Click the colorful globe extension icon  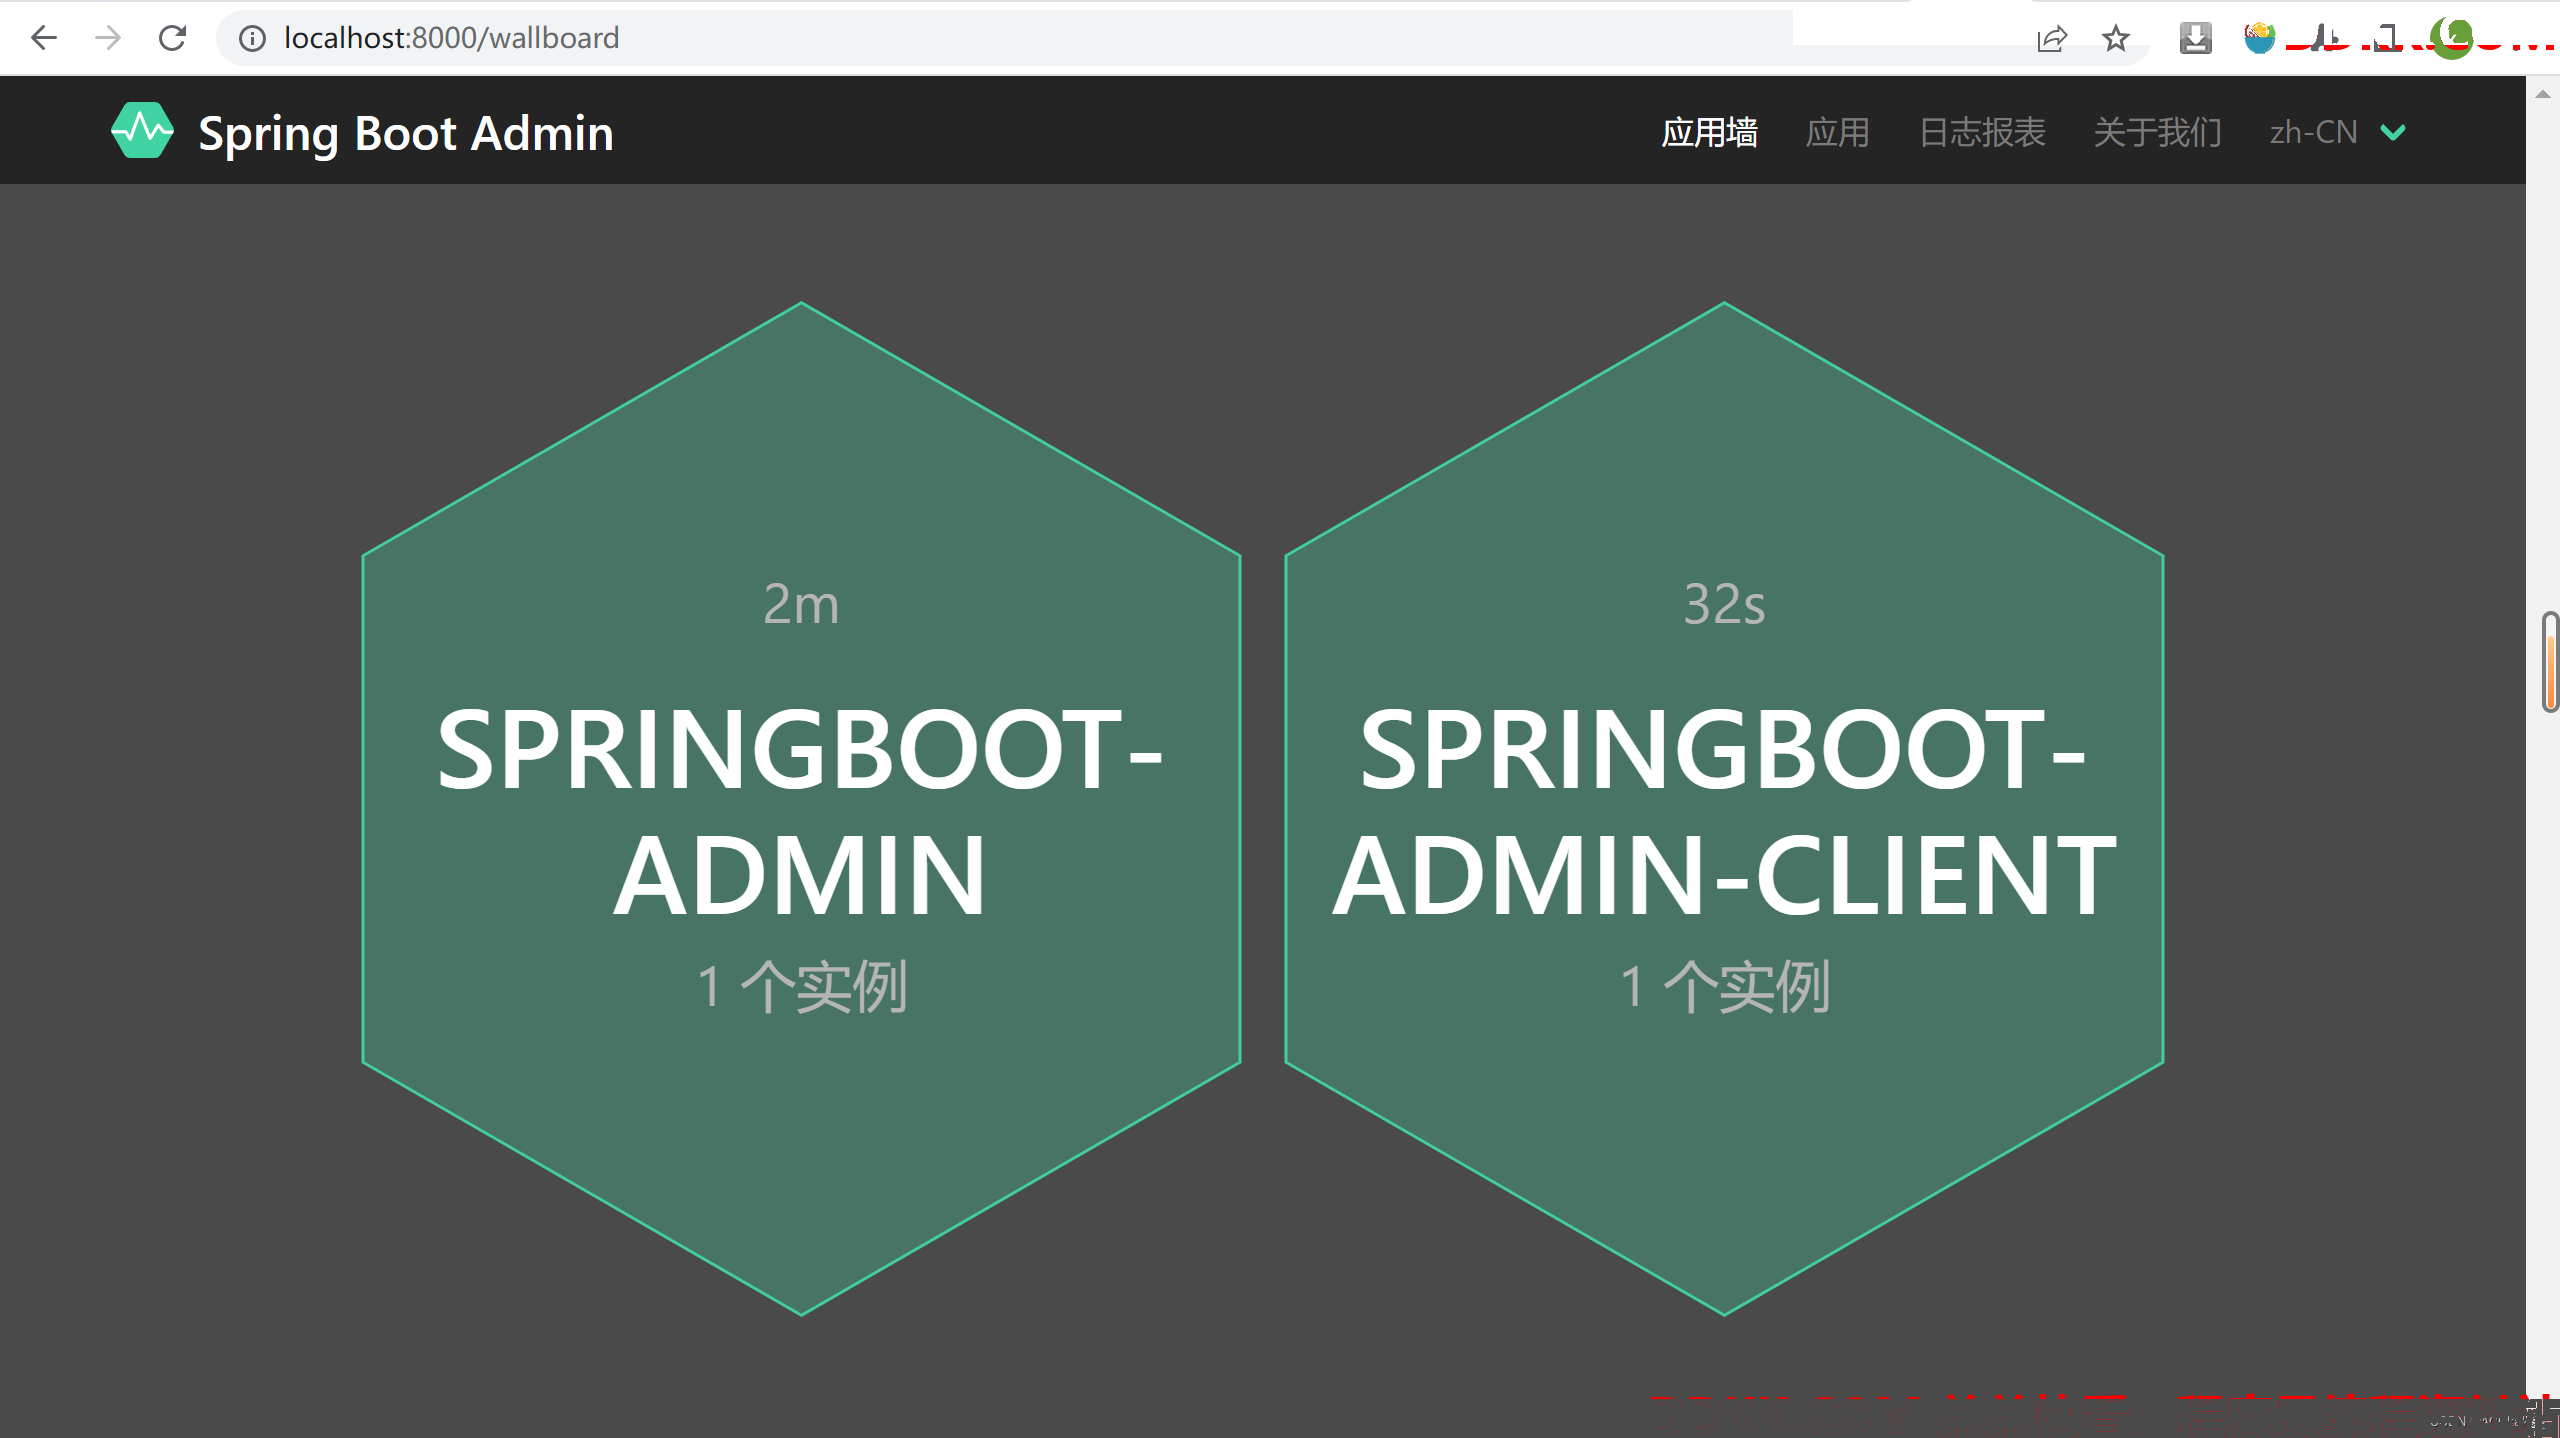2259,38
